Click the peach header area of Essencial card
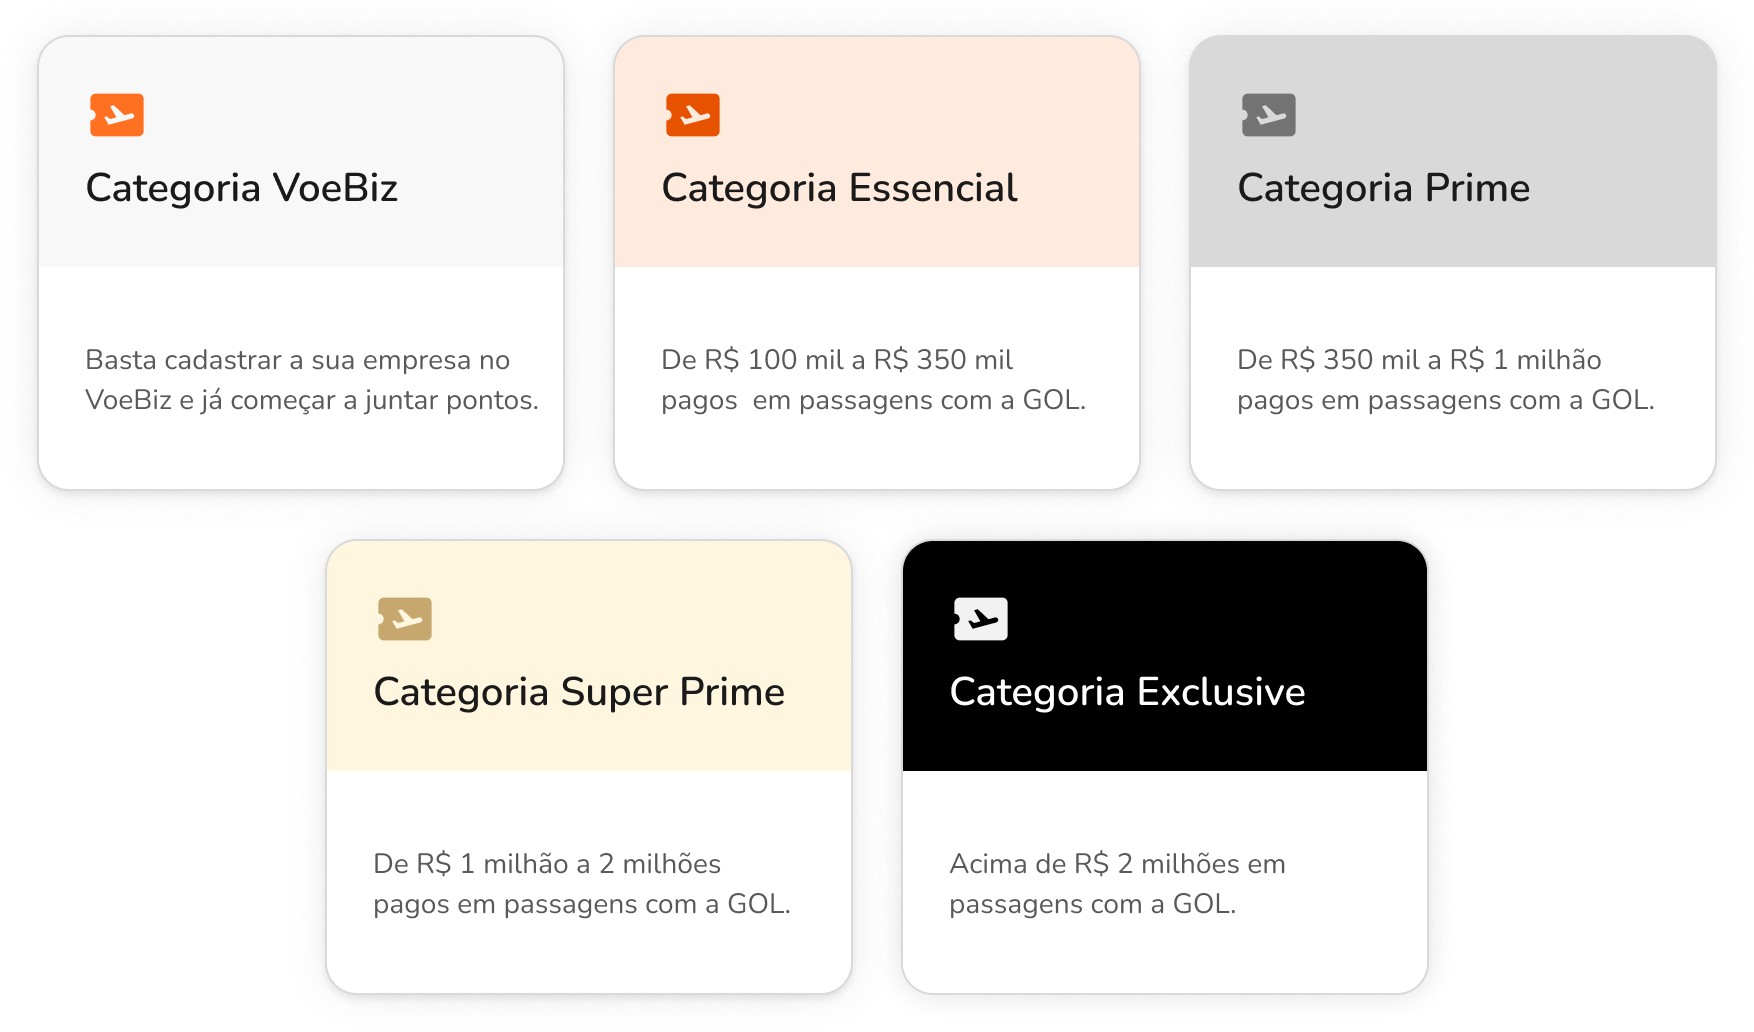 (x=877, y=152)
